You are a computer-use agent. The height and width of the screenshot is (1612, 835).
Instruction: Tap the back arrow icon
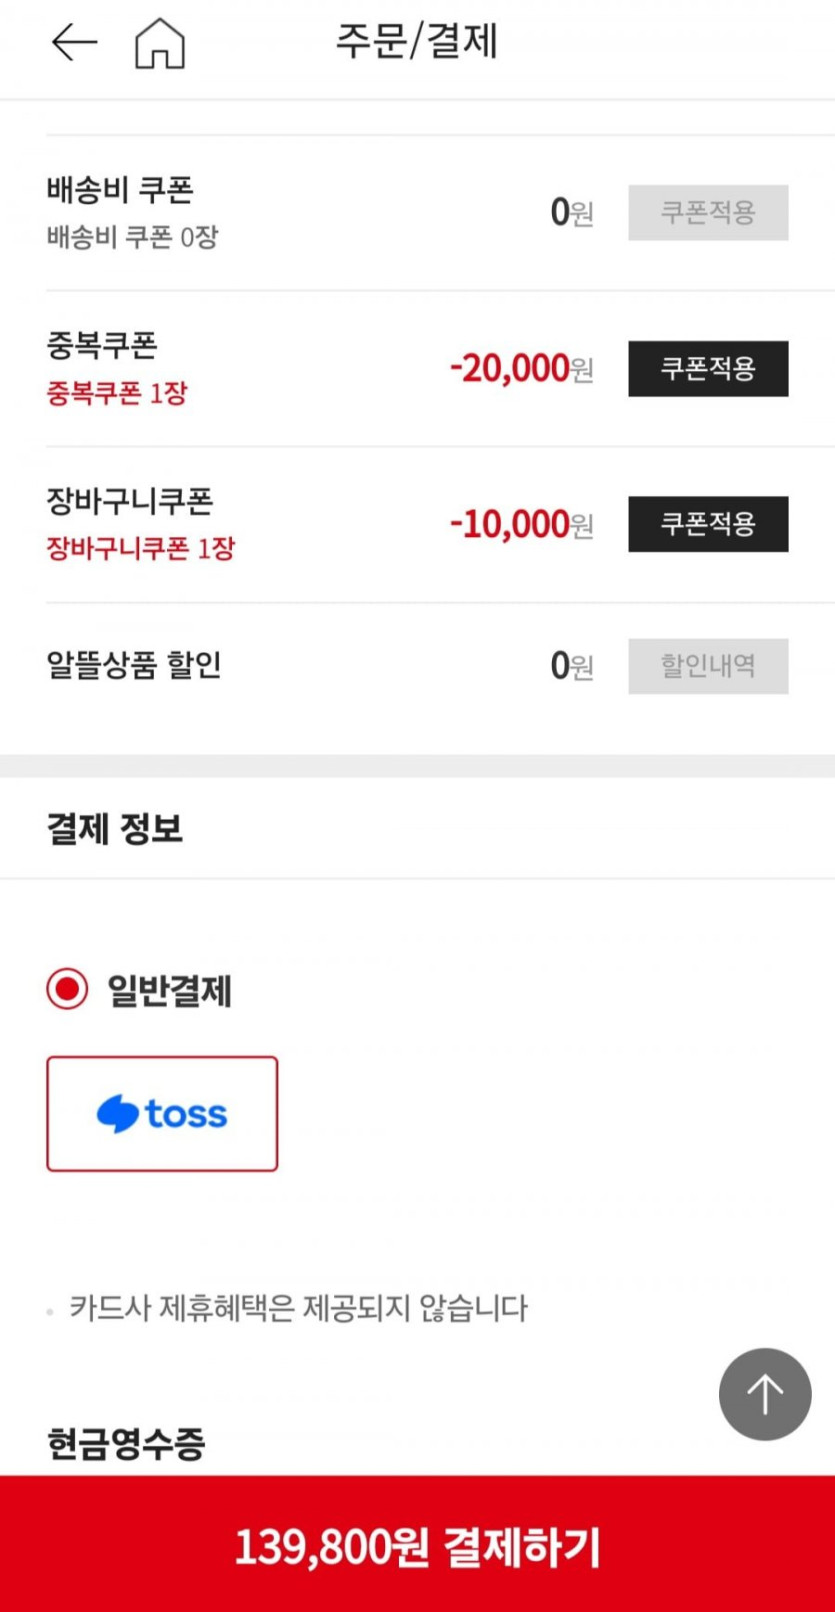74,42
